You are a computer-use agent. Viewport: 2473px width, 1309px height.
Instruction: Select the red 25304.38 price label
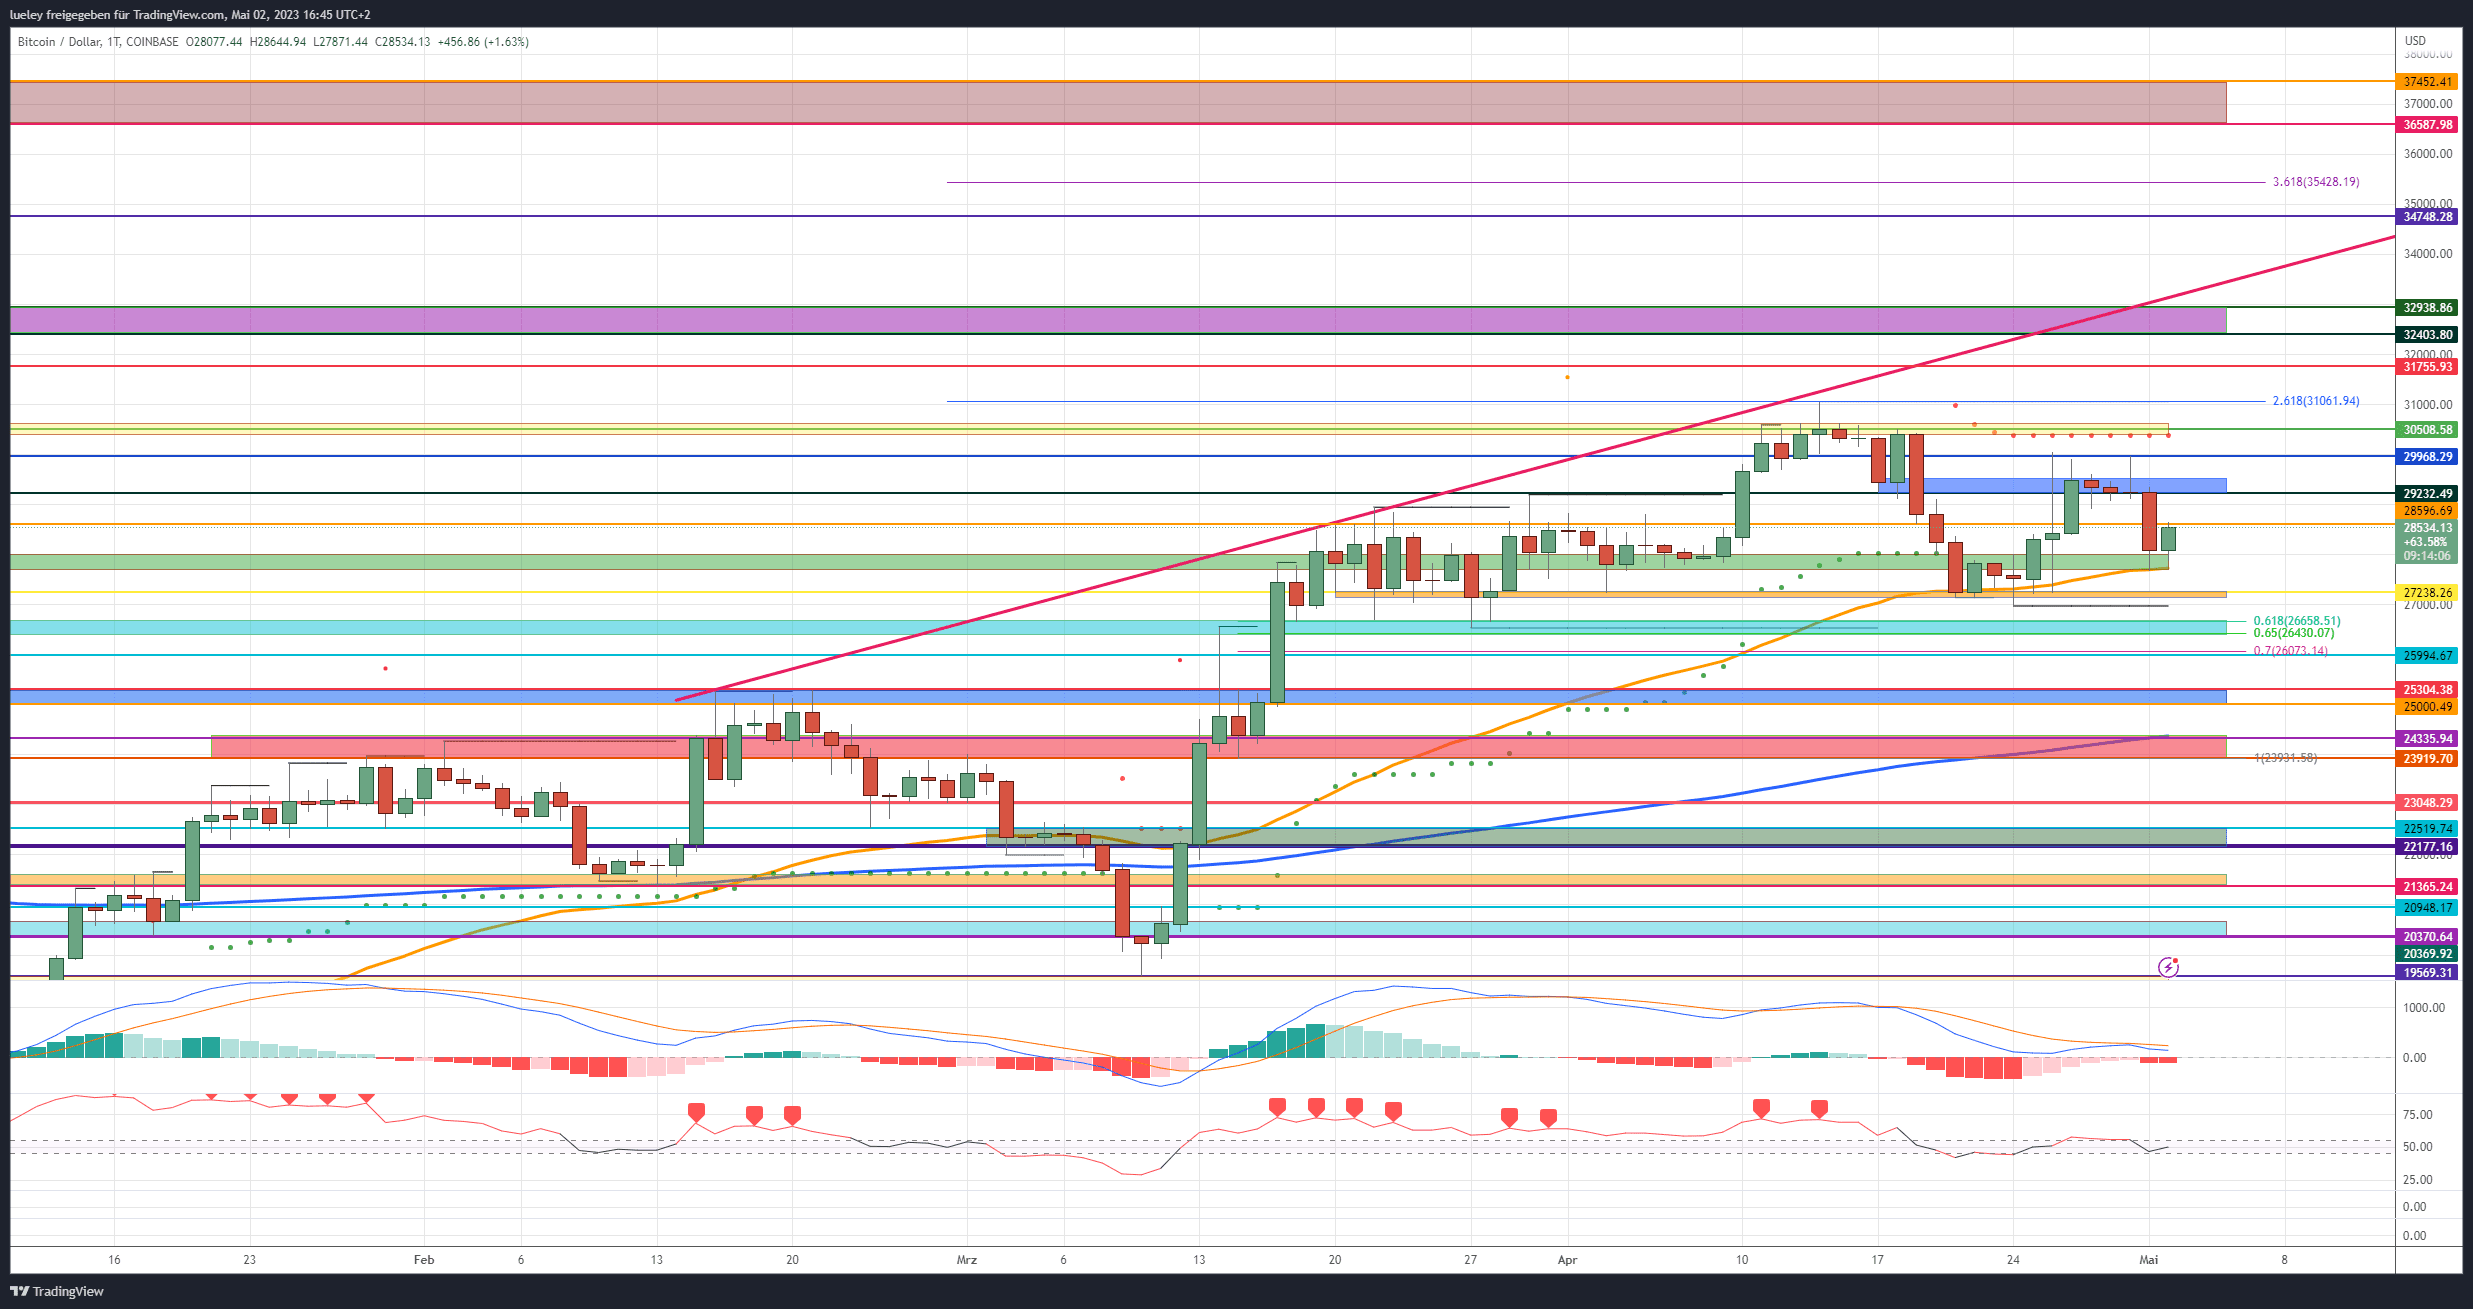pyautogui.click(x=2427, y=690)
